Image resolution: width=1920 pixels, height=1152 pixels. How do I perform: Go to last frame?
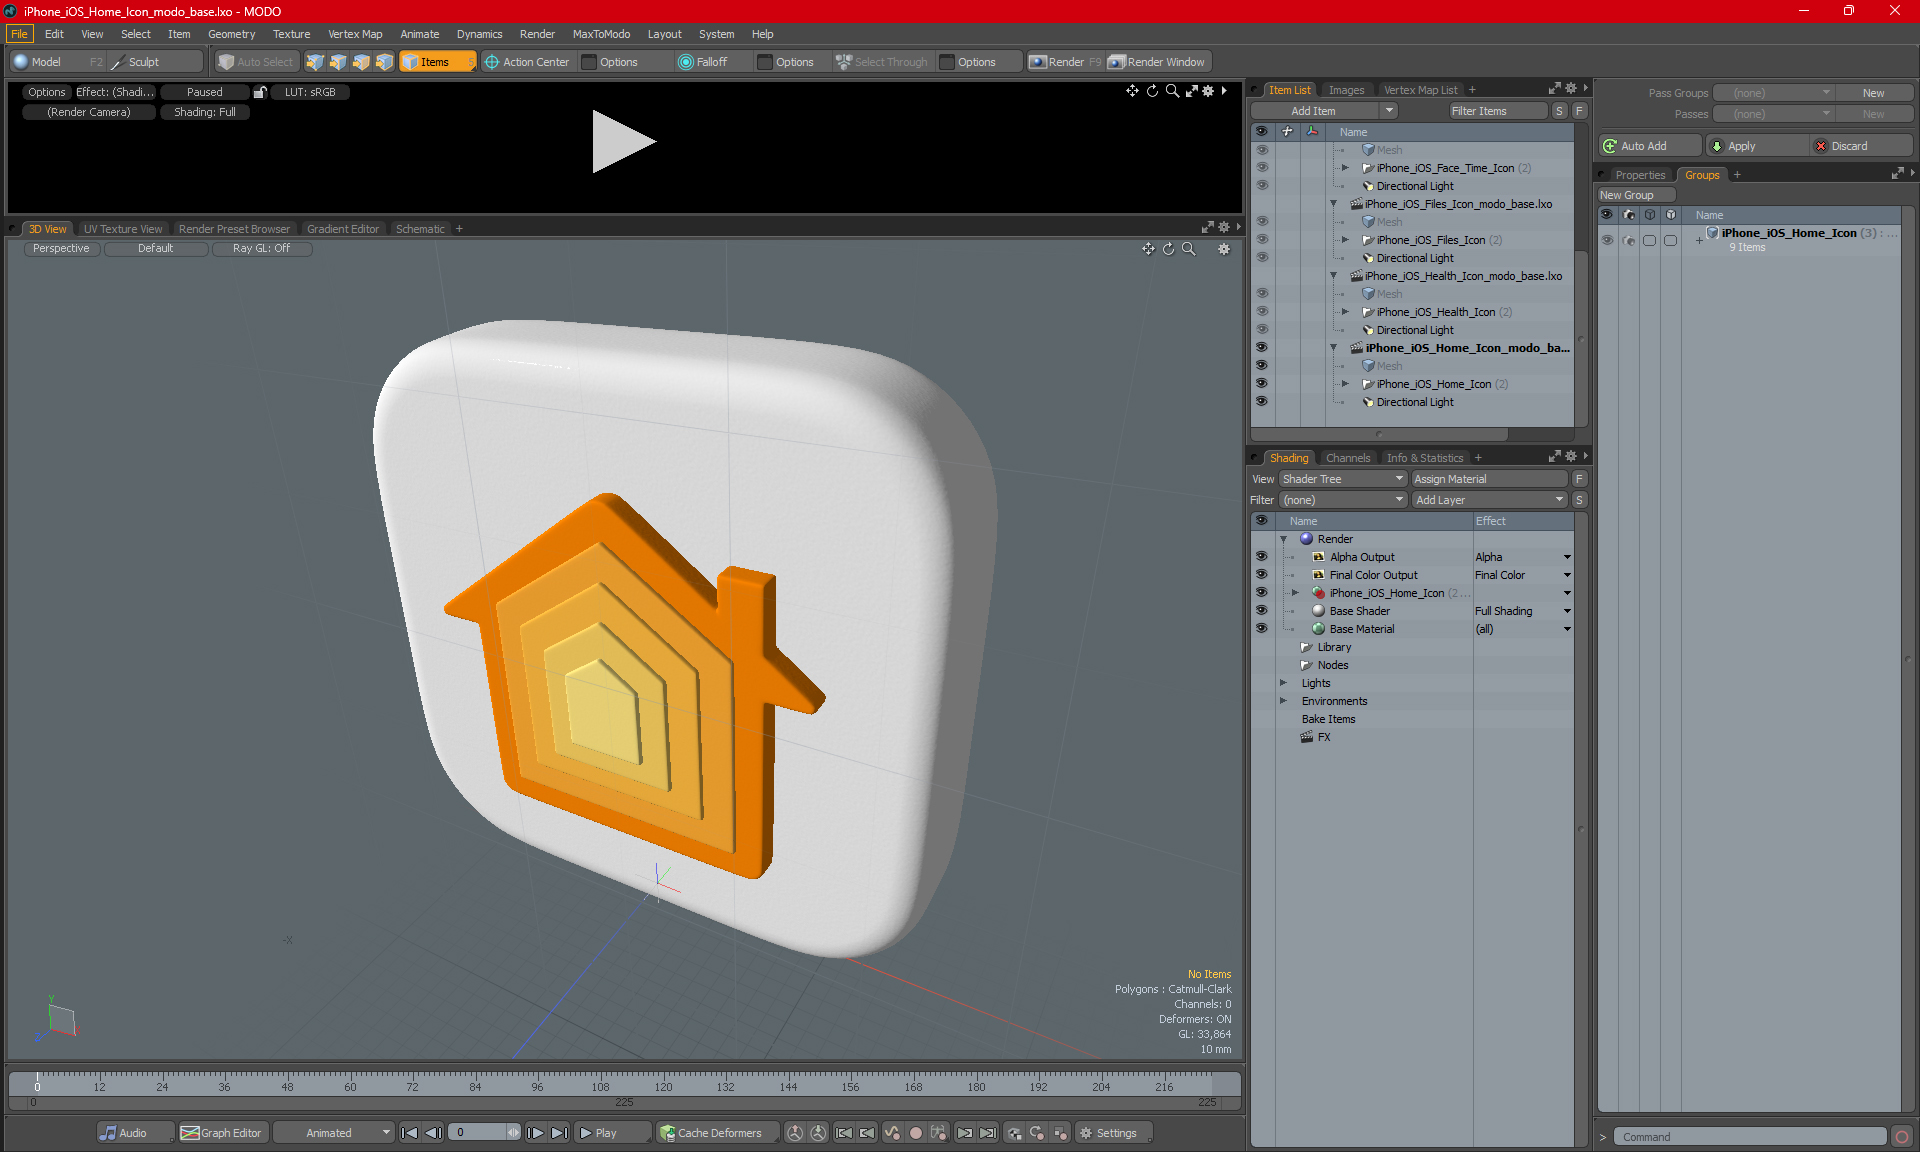[x=559, y=1133]
